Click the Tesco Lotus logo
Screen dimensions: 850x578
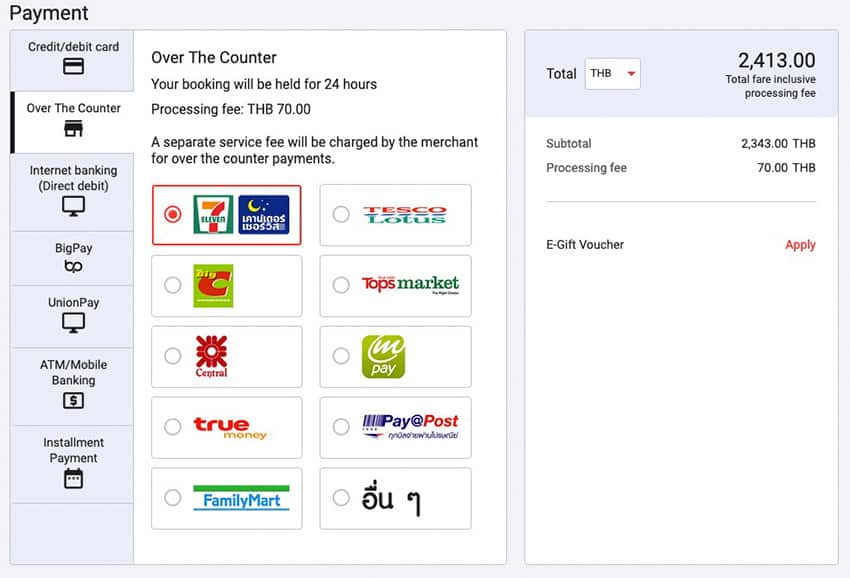pyautogui.click(x=404, y=215)
